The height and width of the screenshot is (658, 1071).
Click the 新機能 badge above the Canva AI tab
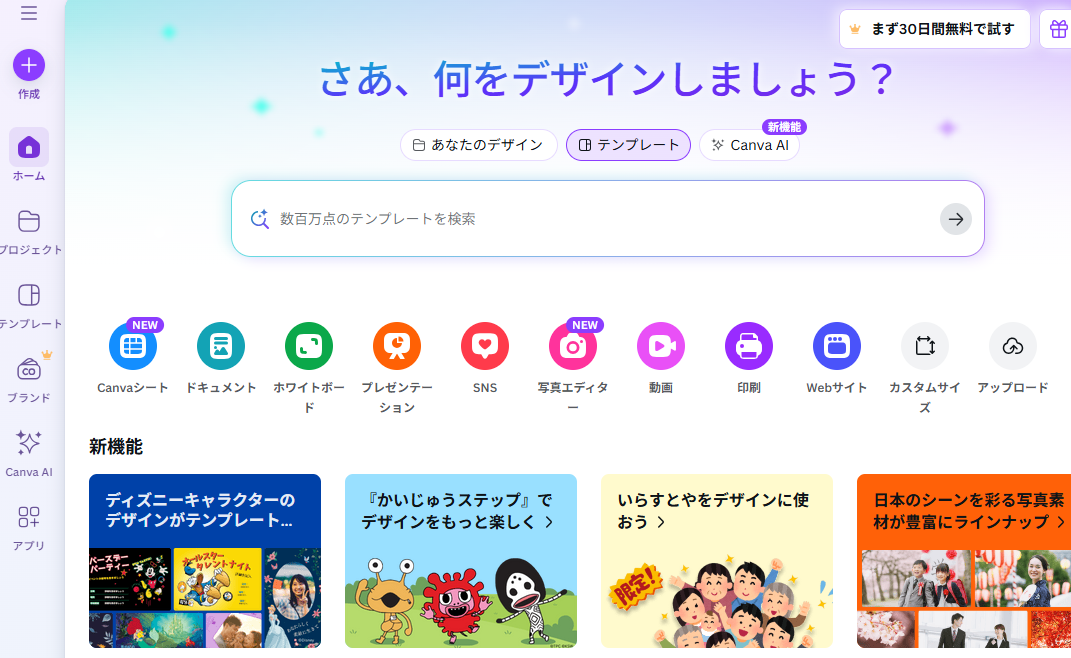tap(785, 127)
